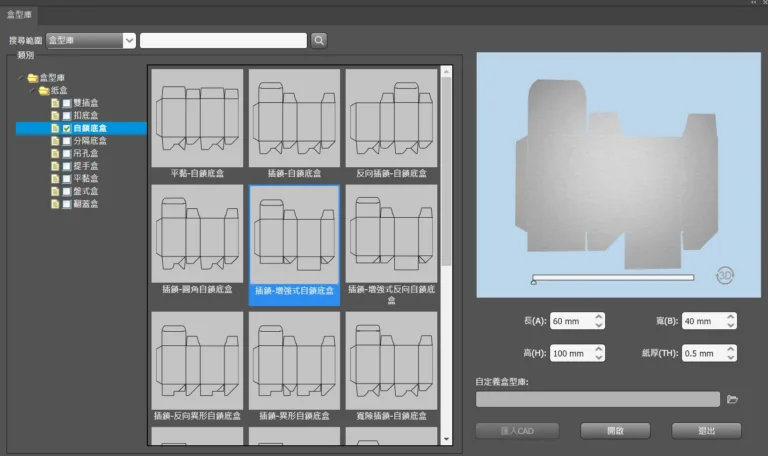768x456 pixels.
Task: Click the search magnifier icon
Action: point(319,40)
